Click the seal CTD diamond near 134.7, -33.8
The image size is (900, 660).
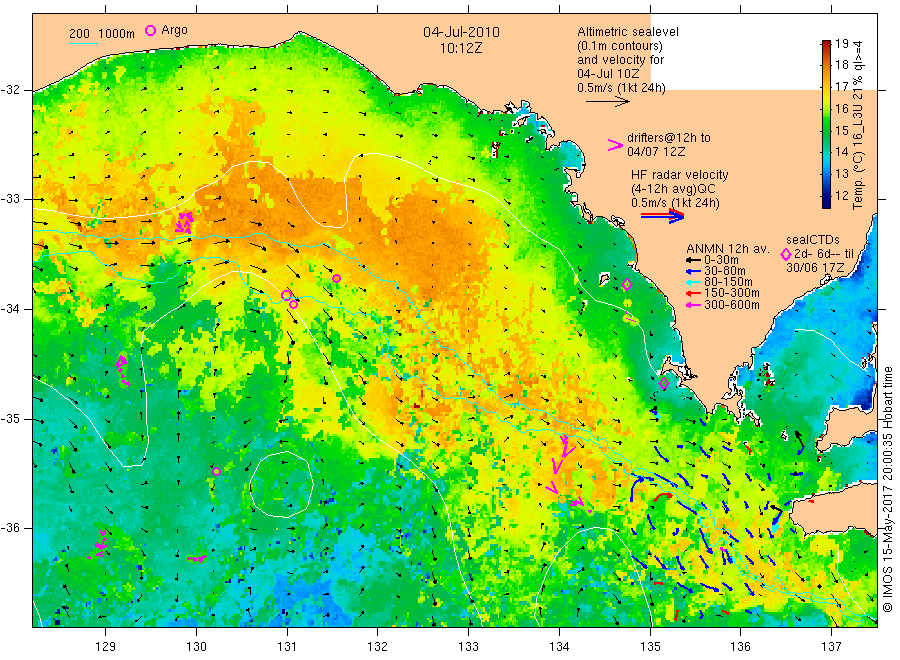click(x=627, y=284)
